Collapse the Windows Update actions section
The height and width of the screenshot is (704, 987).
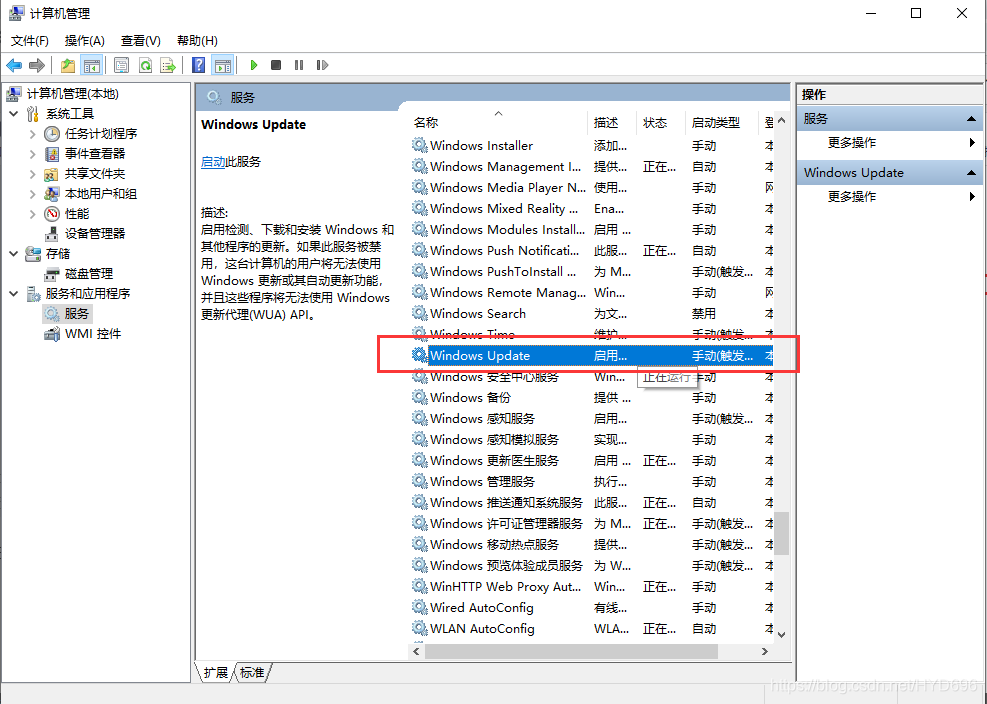coord(971,173)
